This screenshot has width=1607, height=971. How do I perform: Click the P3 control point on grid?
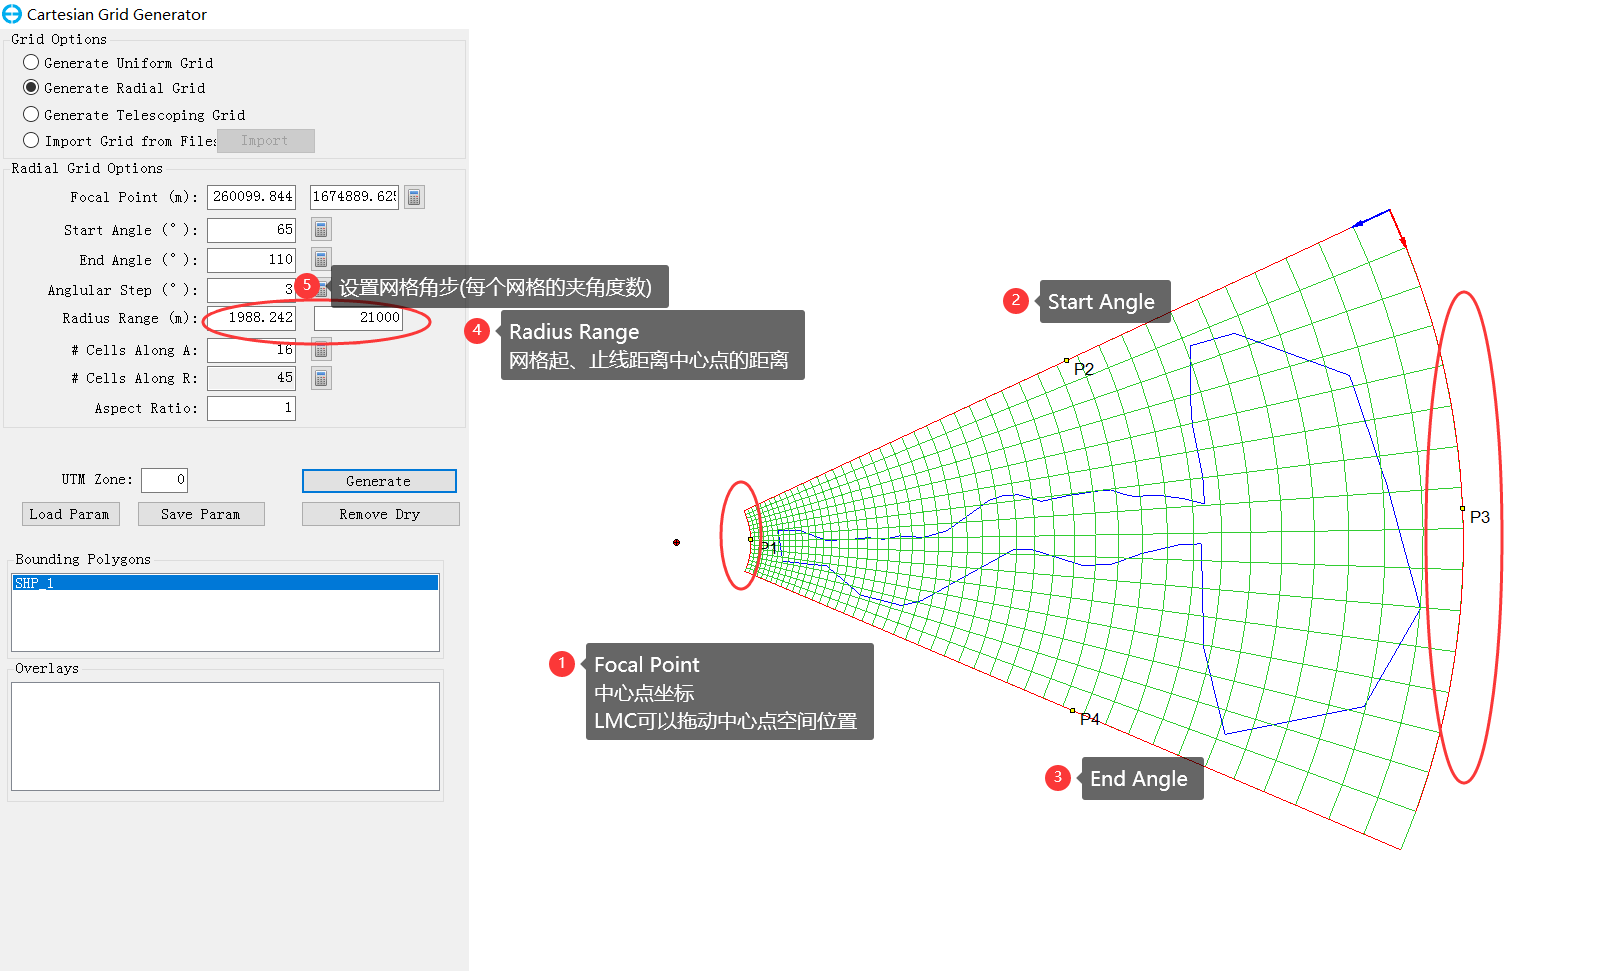pos(1462,509)
